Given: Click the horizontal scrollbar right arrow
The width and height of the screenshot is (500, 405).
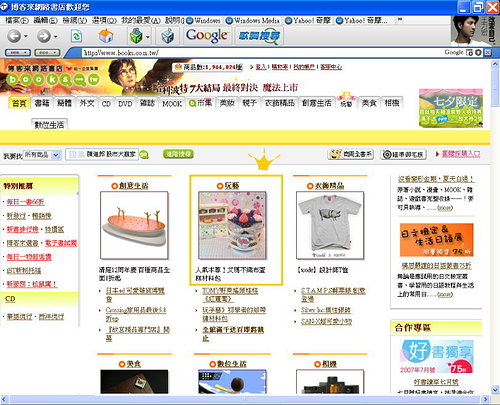Looking at the screenshot, I should (x=486, y=399).
